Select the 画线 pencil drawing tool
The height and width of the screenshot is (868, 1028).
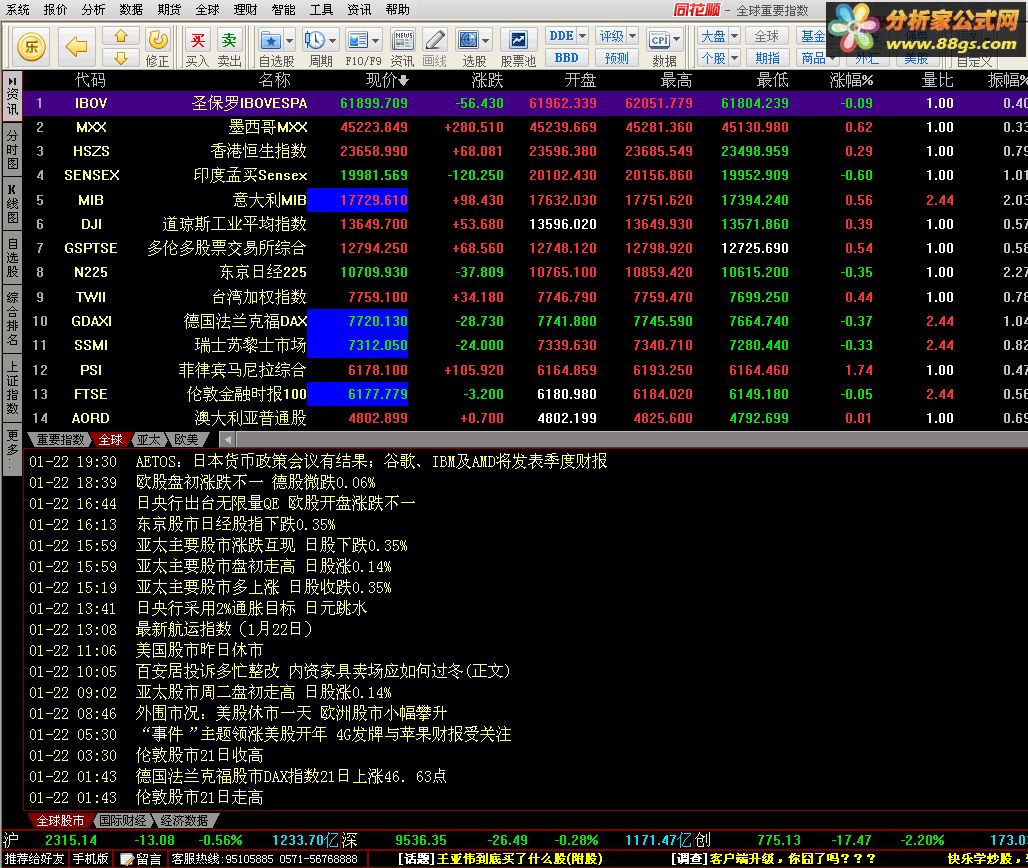(434, 41)
